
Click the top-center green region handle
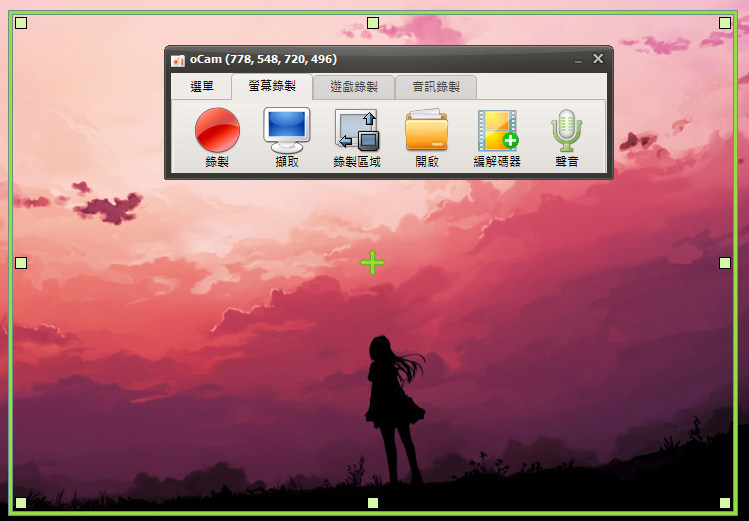(x=373, y=23)
